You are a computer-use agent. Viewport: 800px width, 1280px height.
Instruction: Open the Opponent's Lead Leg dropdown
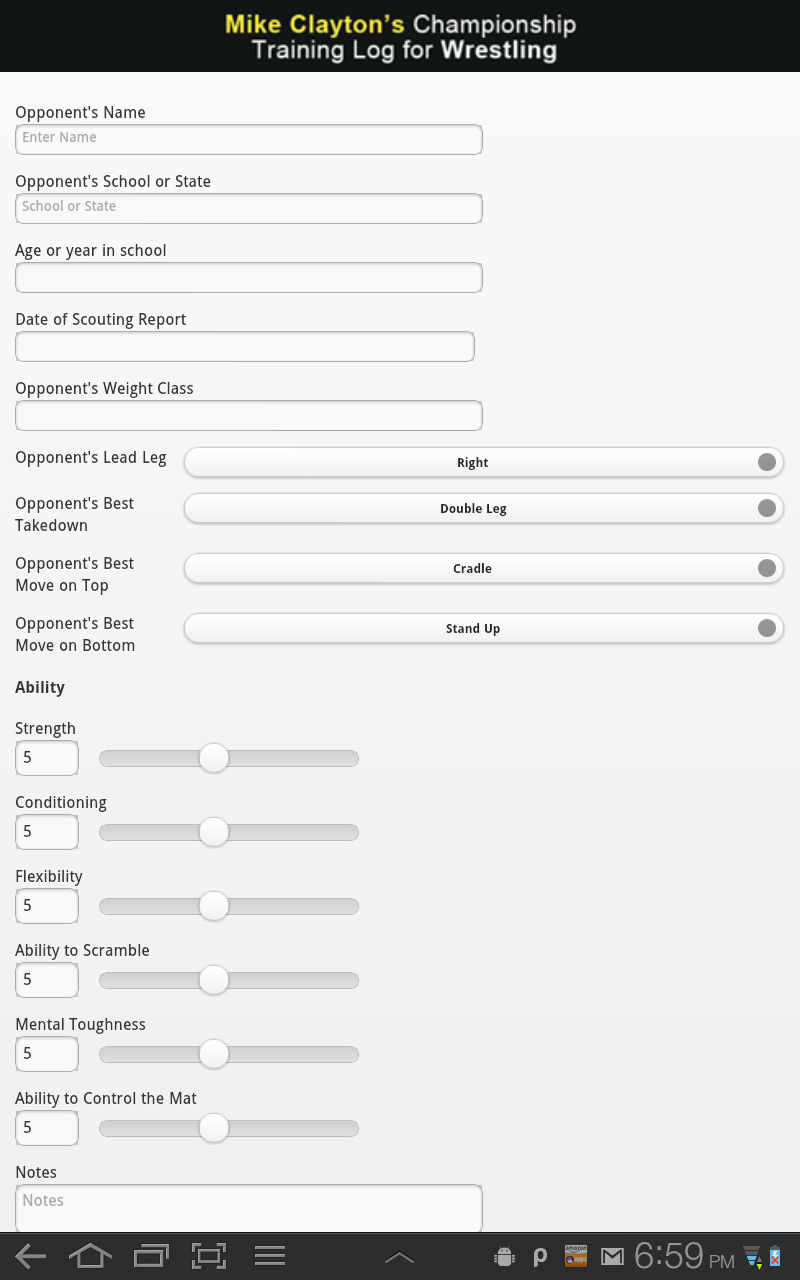click(x=484, y=462)
